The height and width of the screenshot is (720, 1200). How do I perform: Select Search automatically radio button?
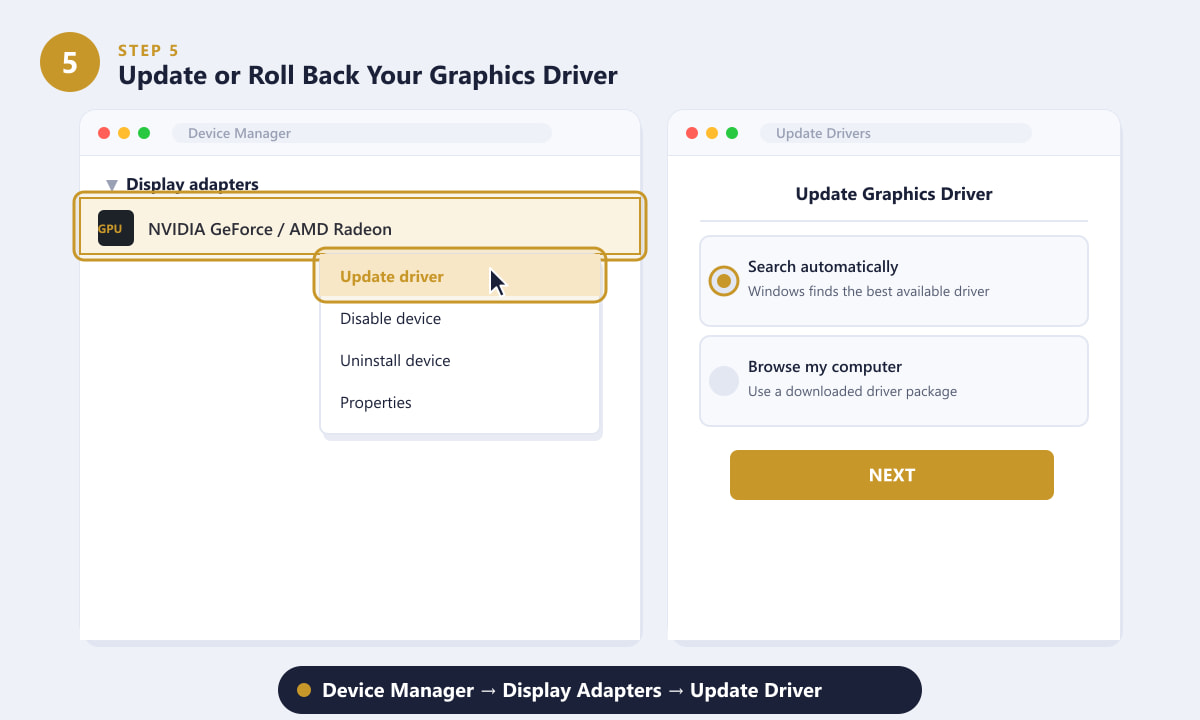coord(724,281)
